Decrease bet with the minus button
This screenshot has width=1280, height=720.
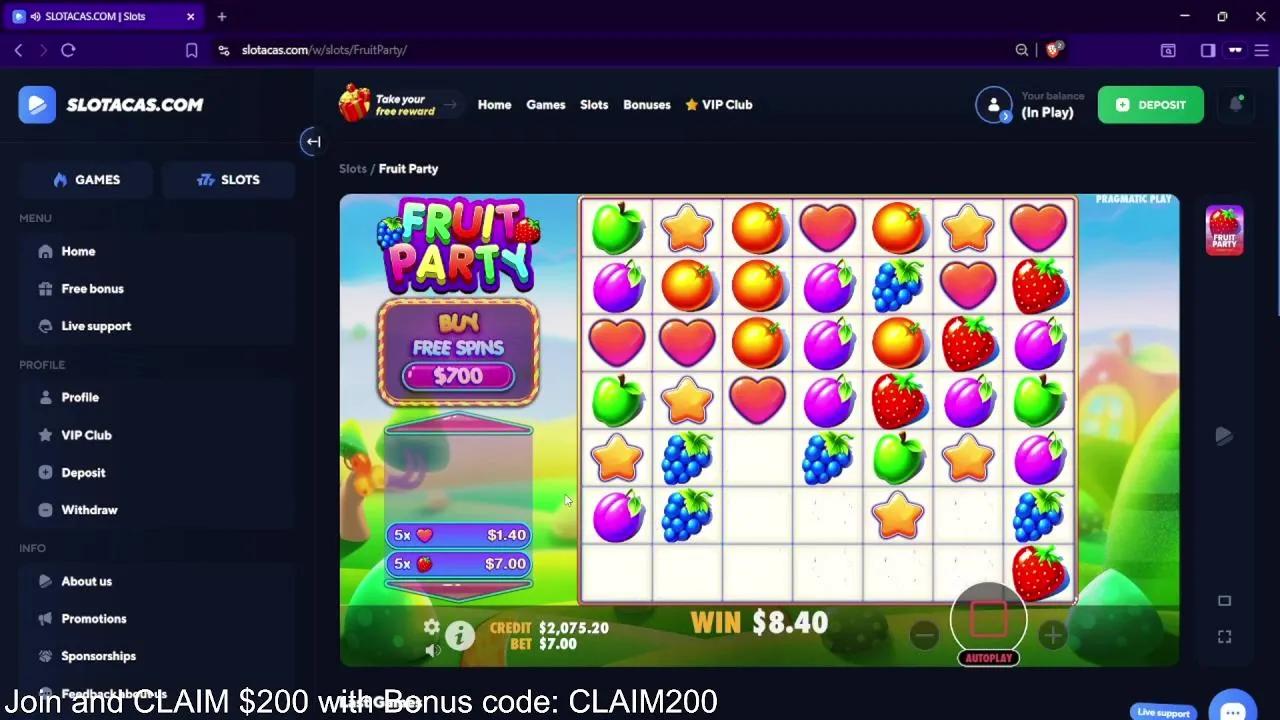point(925,635)
